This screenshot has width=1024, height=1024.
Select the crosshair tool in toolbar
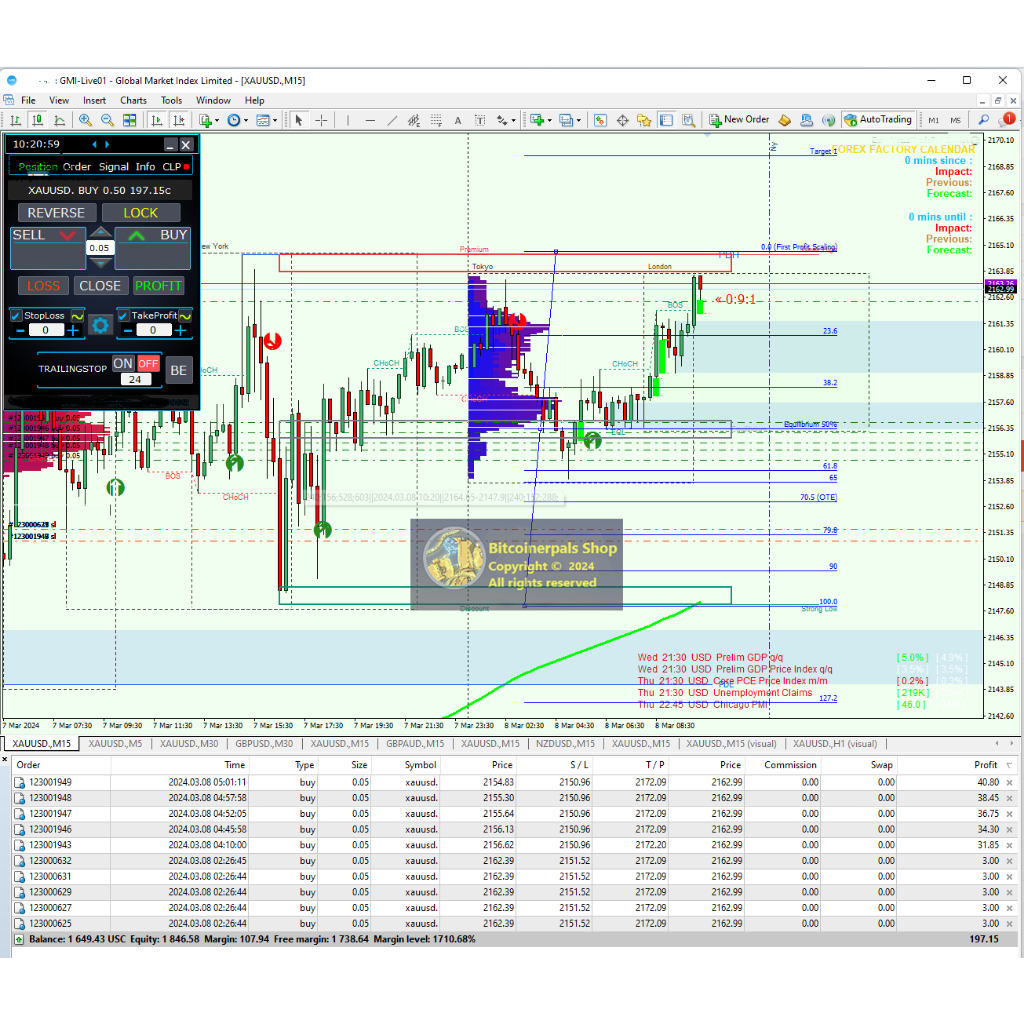point(321,120)
